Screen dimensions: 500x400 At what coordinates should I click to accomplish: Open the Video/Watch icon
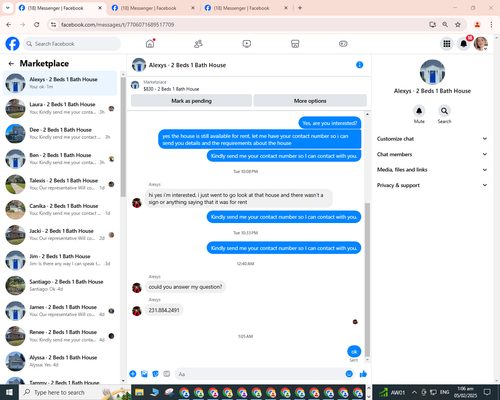(247, 44)
